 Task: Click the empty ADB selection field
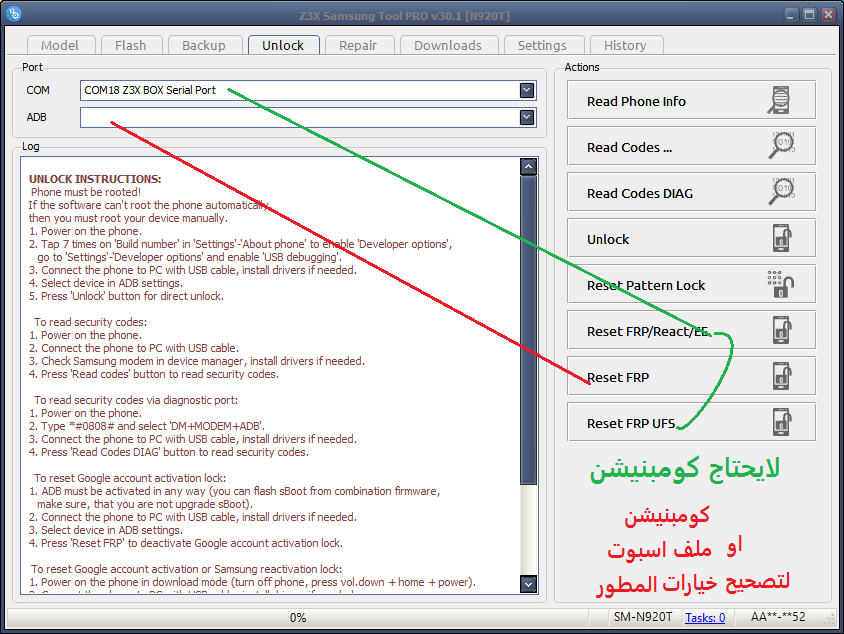click(308, 117)
